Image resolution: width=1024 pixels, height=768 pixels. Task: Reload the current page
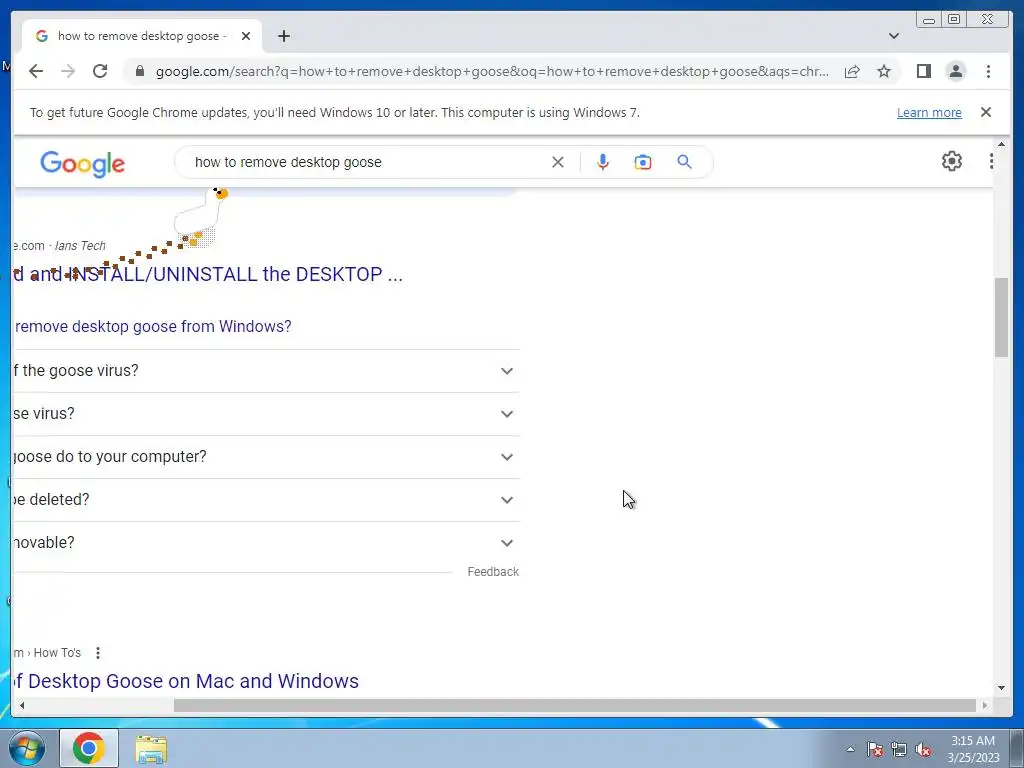(x=100, y=71)
